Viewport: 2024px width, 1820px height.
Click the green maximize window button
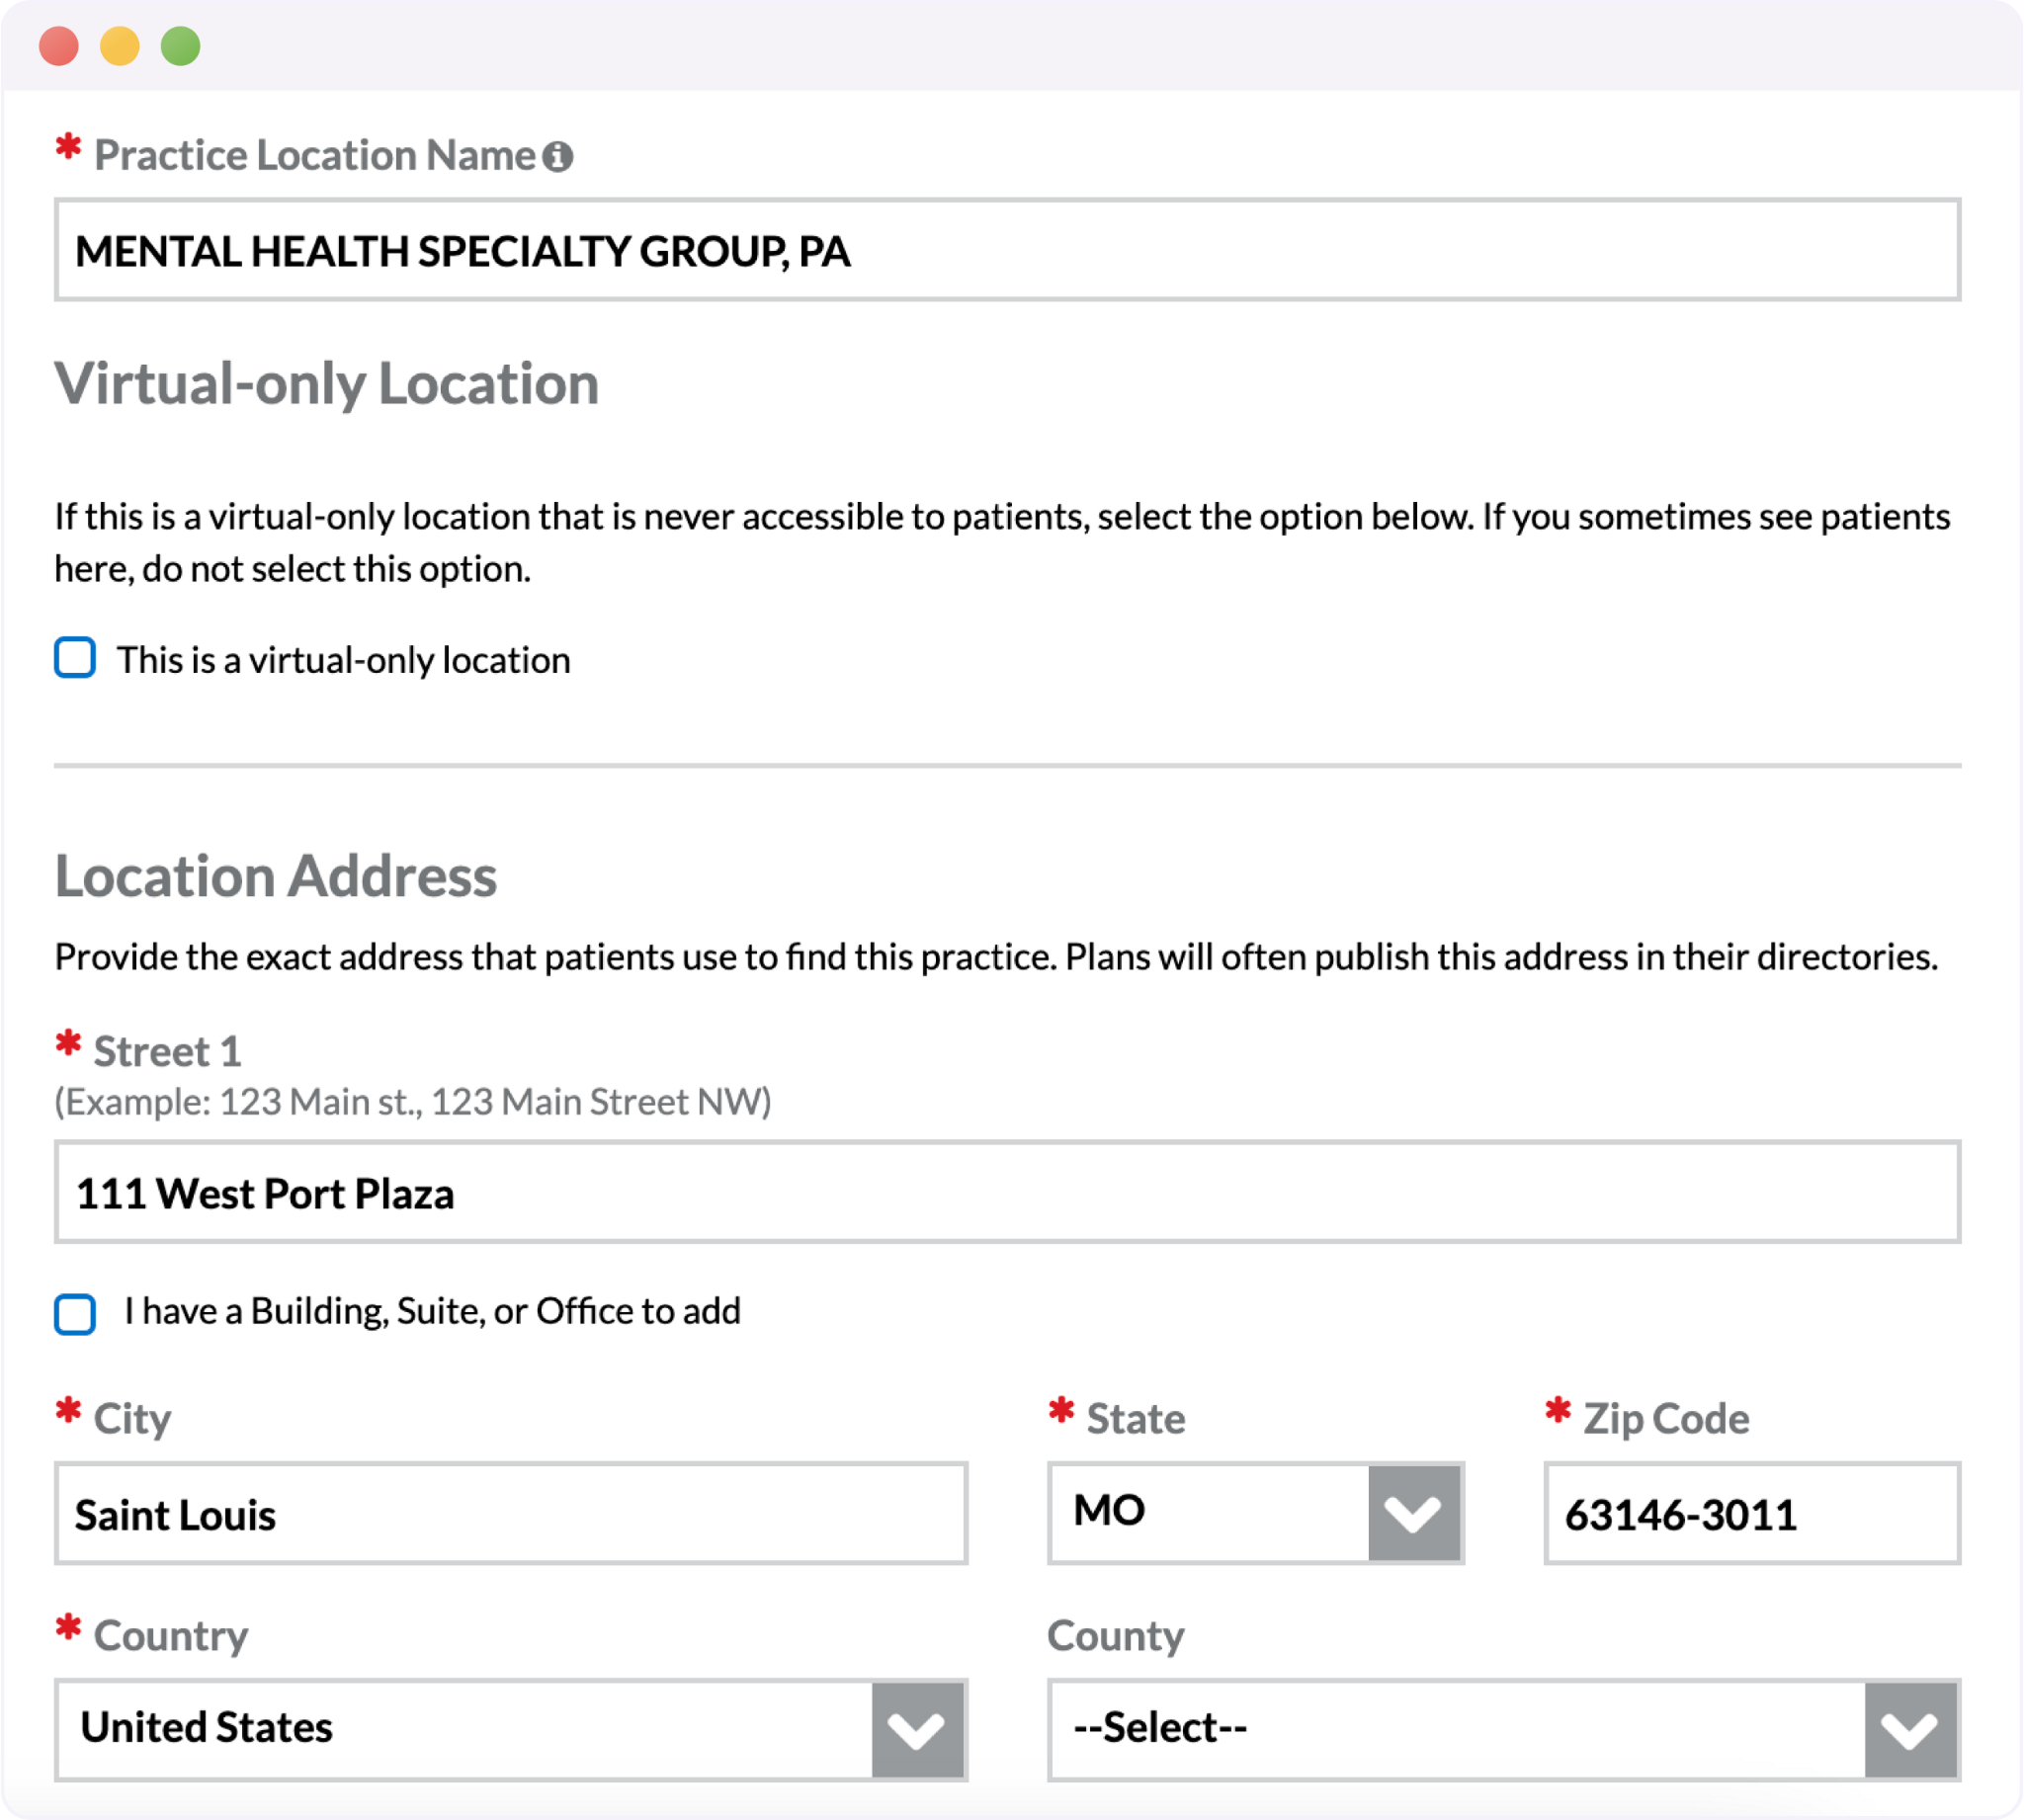tap(181, 46)
